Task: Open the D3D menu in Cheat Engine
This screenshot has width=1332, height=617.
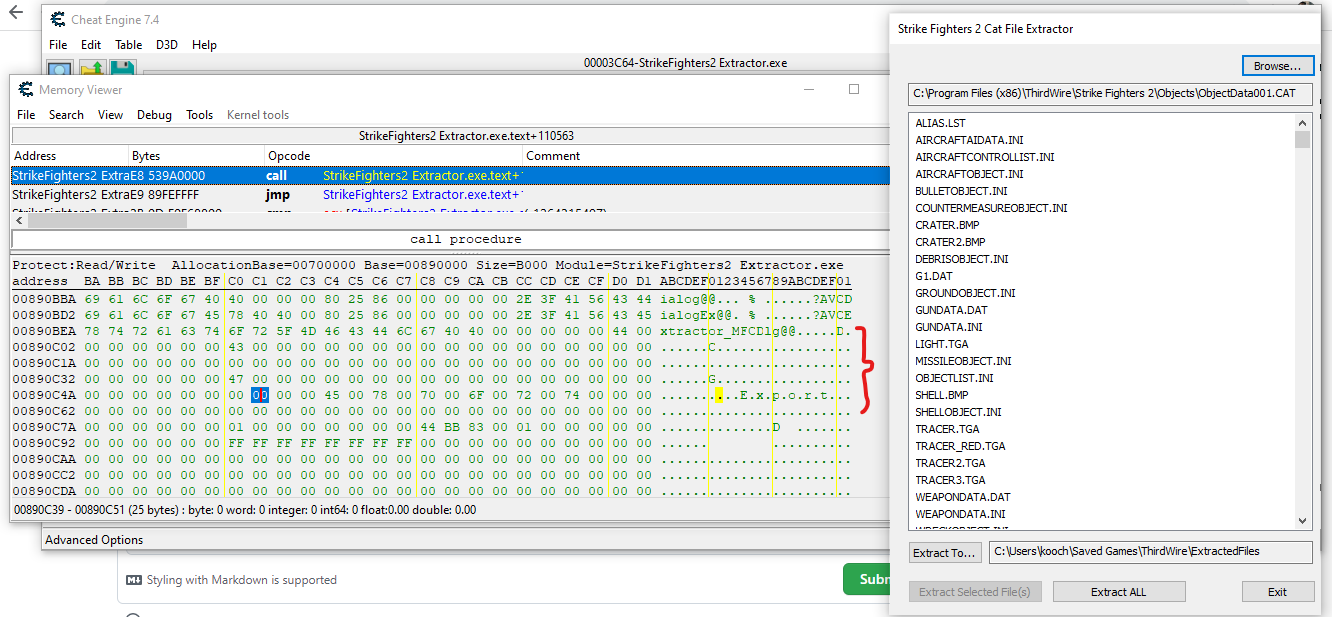Action: [167, 45]
